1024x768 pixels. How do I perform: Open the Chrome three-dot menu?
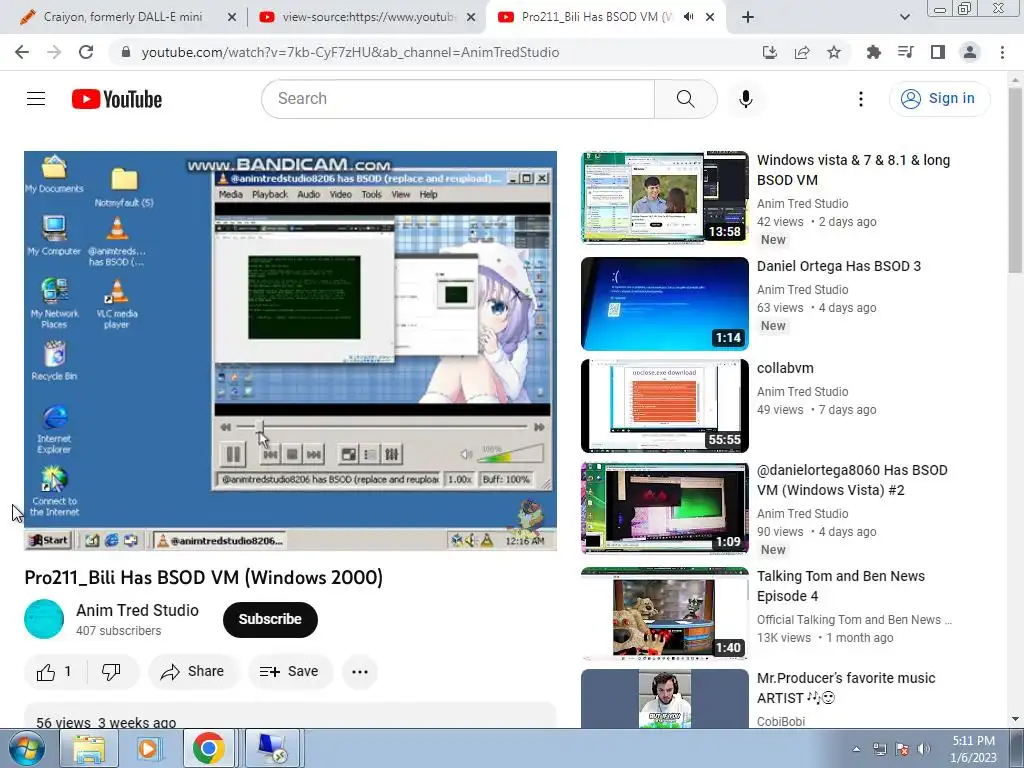[x=1002, y=52]
